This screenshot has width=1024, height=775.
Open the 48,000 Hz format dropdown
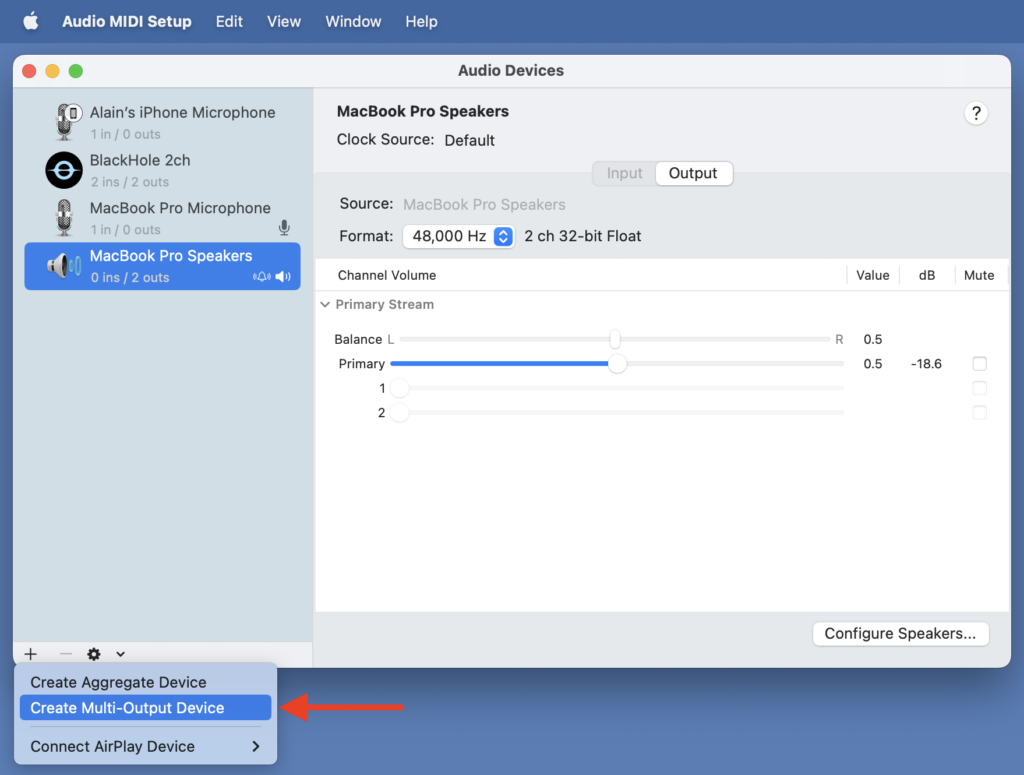click(x=458, y=236)
